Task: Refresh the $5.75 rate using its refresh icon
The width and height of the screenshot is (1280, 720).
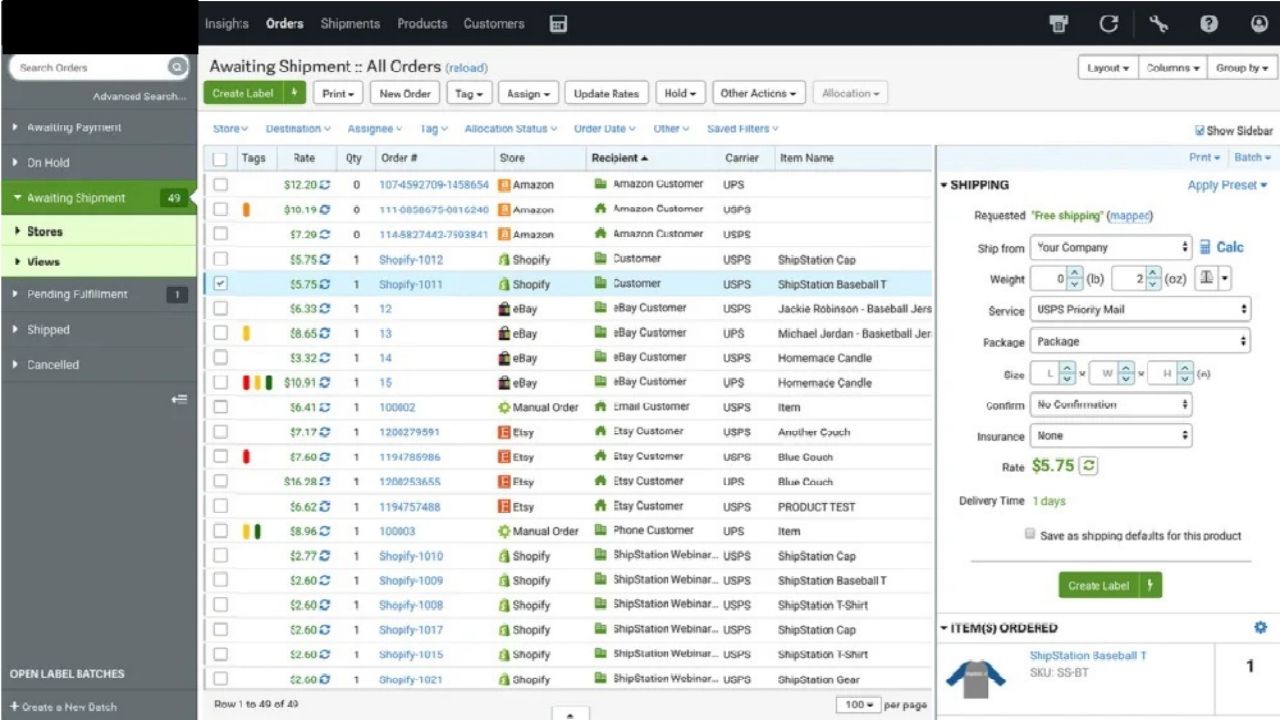Action: coord(1089,465)
